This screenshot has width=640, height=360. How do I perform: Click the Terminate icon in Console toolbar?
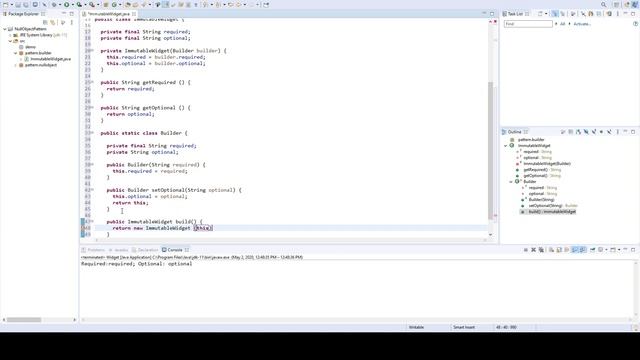526,250
